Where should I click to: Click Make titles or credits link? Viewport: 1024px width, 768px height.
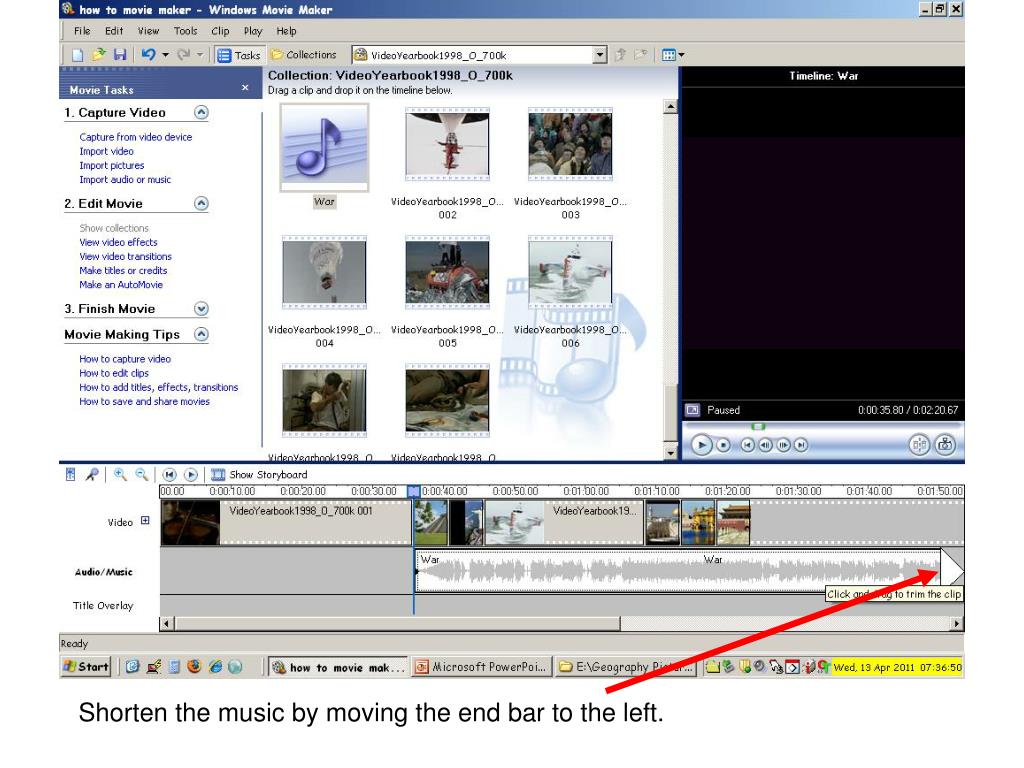pos(123,270)
